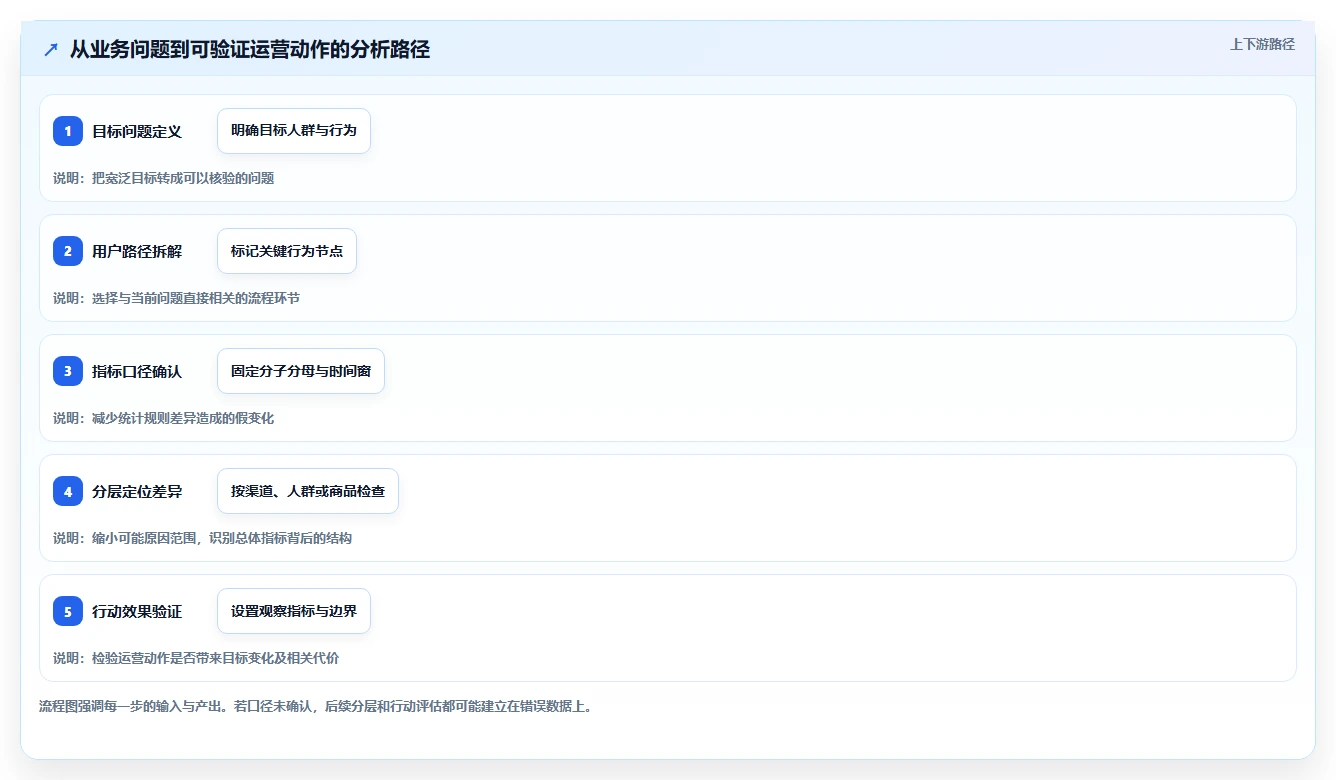Click the 上下游路径 label in header
Image resolution: width=1336 pixels, height=780 pixels.
click(x=1262, y=44)
